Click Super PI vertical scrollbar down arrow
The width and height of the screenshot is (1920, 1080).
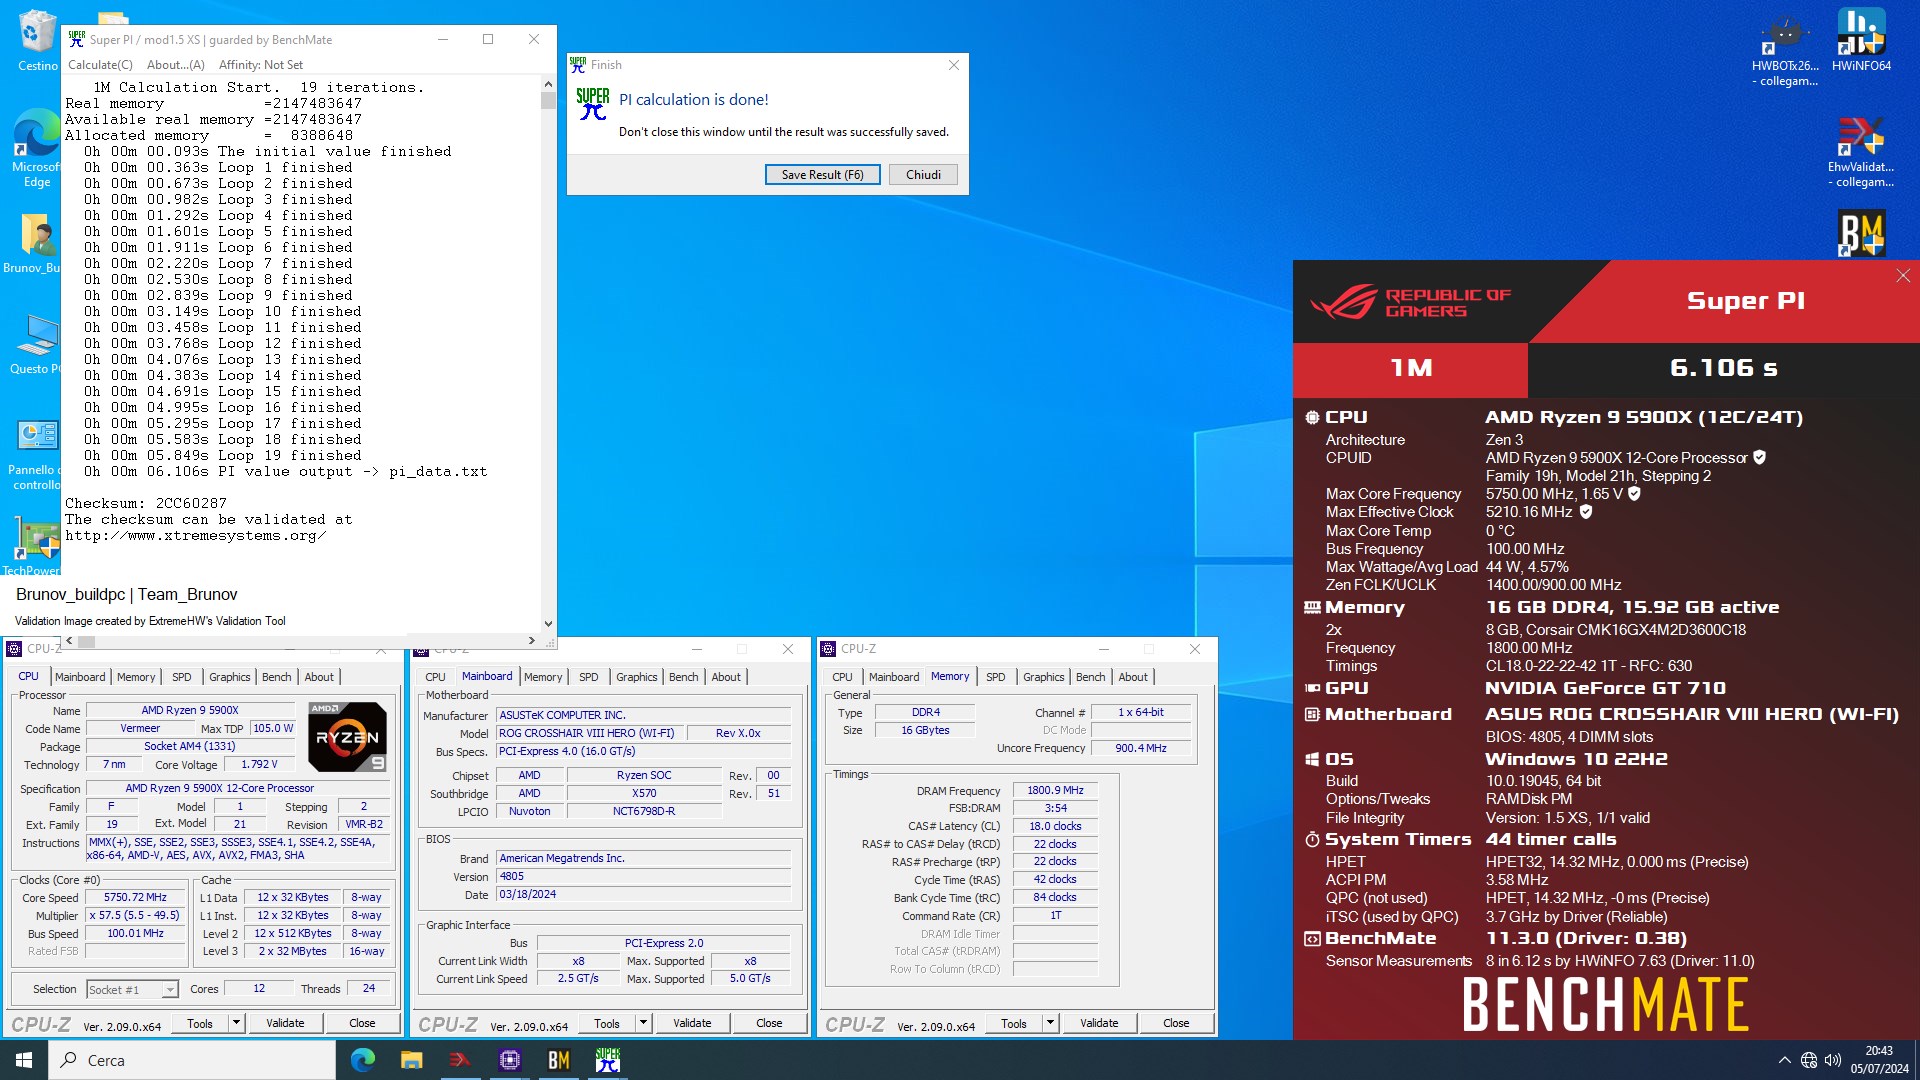[x=548, y=624]
